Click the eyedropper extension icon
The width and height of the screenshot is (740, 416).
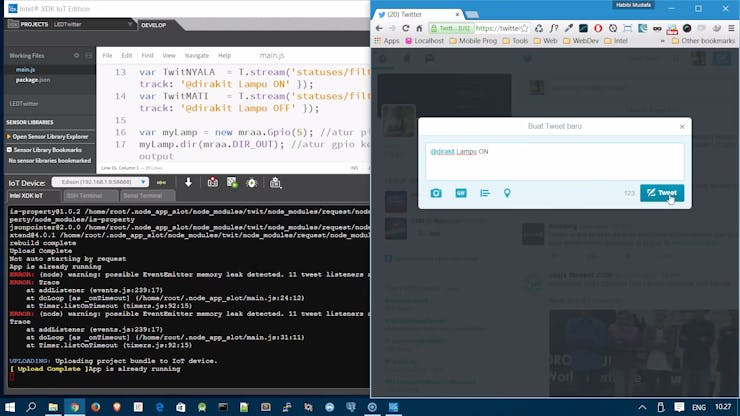coord(569,28)
